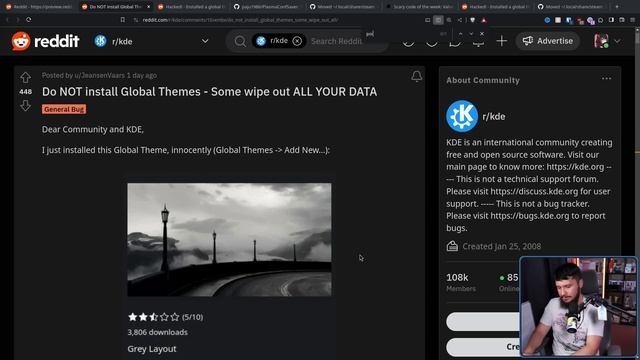The image size is (640, 360).
Task: Switch to the last GitHub tab
Action: pyautogui.click(x=571, y=7)
